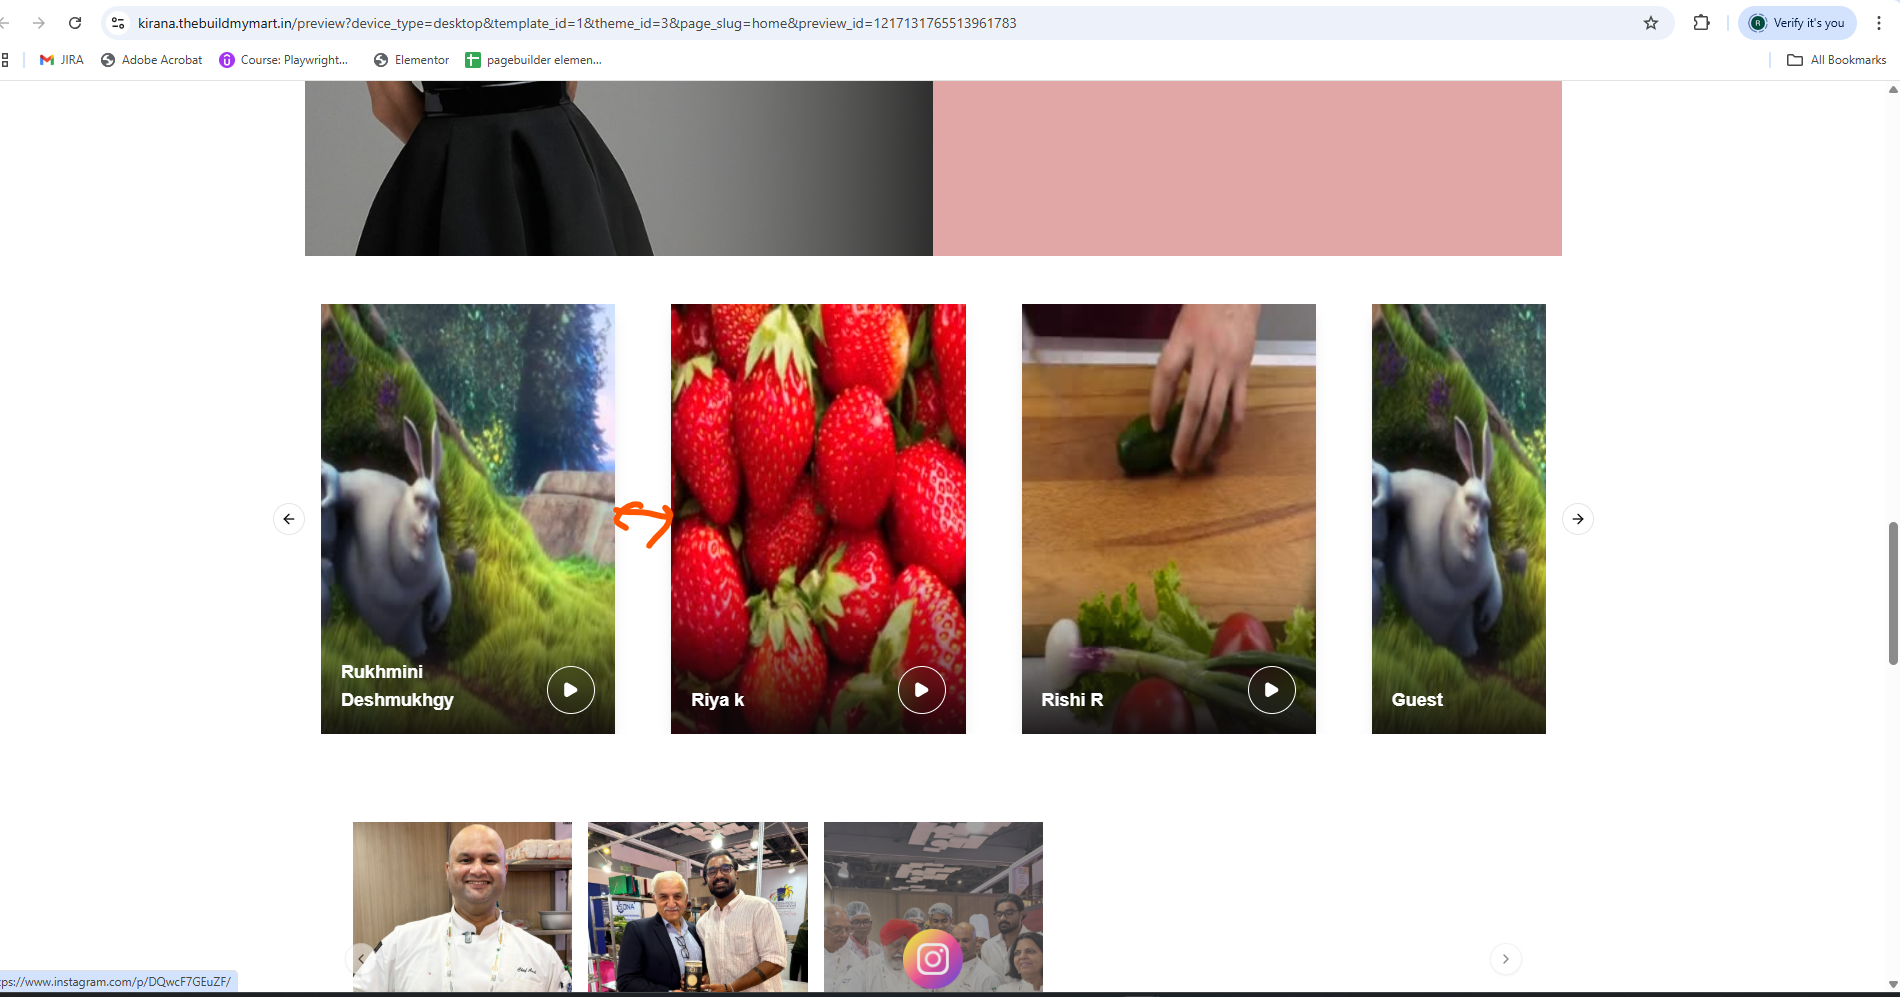Screen dimensions: 1900x997
Task: Open the two men at expo photo
Action: (x=698, y=907)
